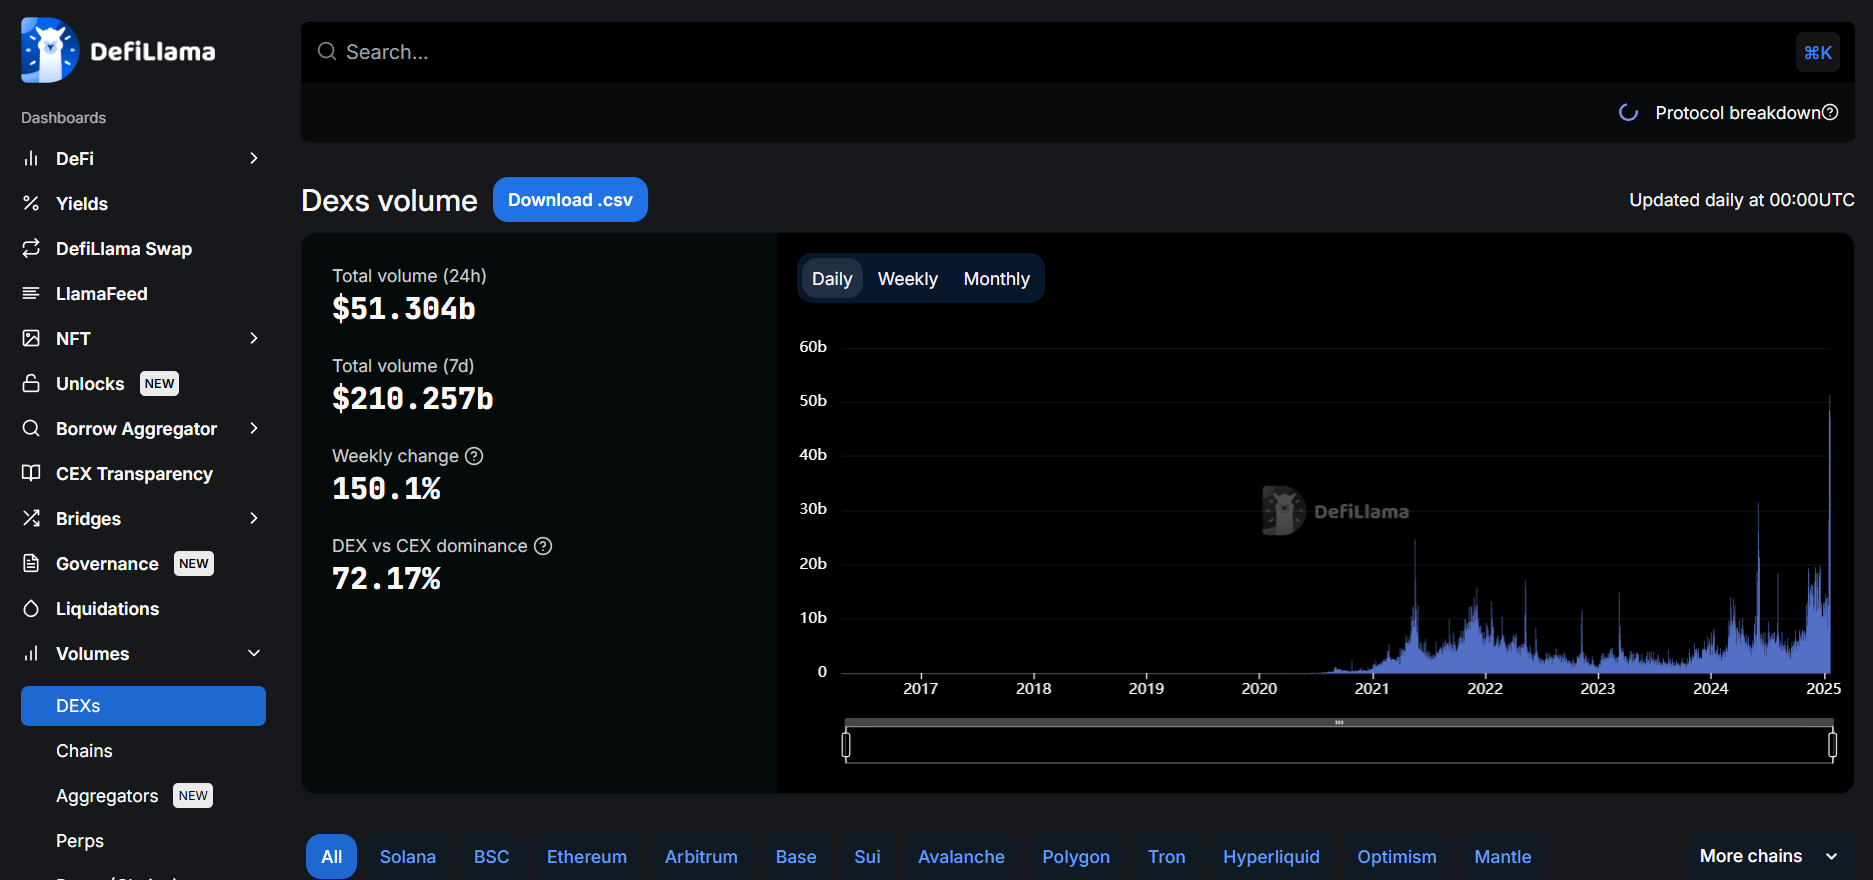Click the Bridges shuffle icon
The width and height of the screenshot is (1873, 880).
pos(31,518)
